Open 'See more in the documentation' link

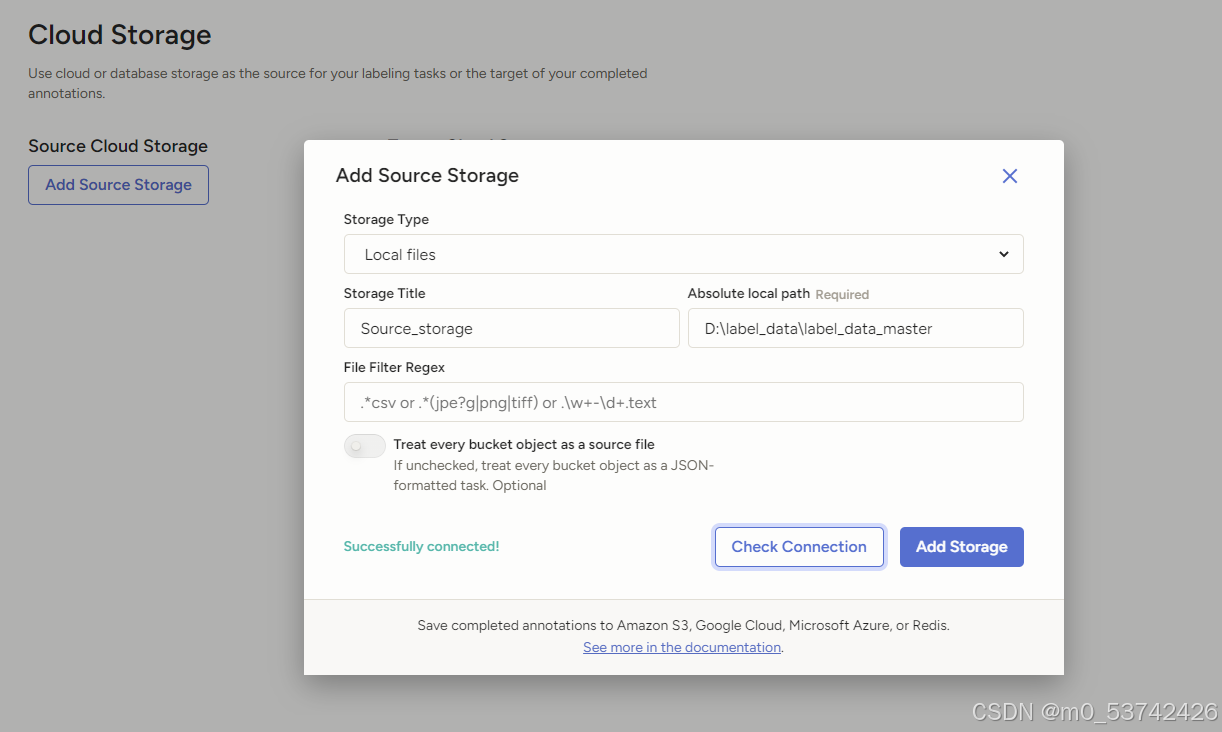click(x=681, y=647)
